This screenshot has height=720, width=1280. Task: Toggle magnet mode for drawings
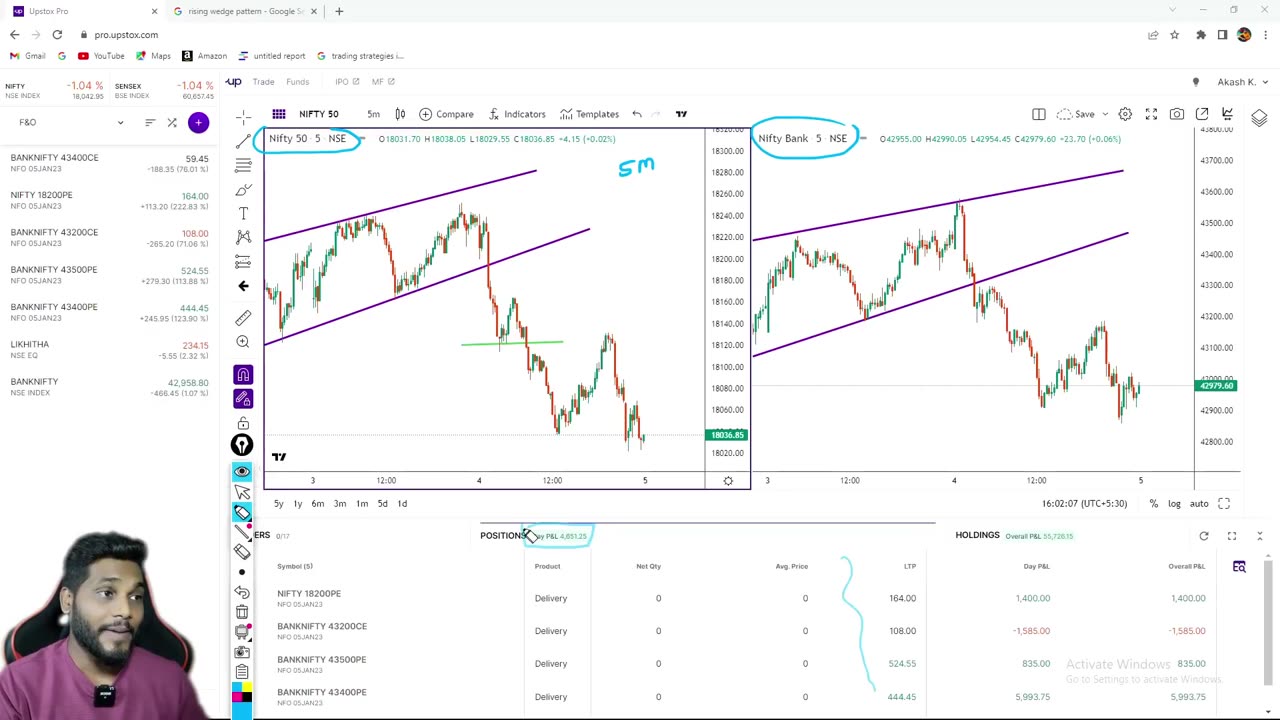(243, 374)
